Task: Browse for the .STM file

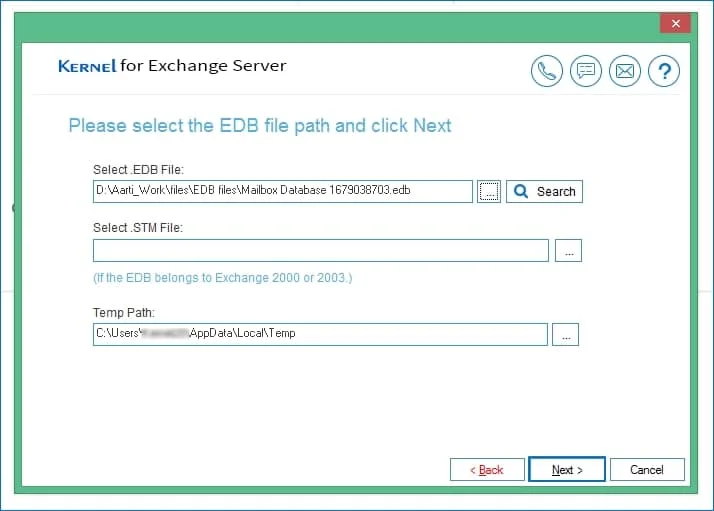Action: [568, 250]
